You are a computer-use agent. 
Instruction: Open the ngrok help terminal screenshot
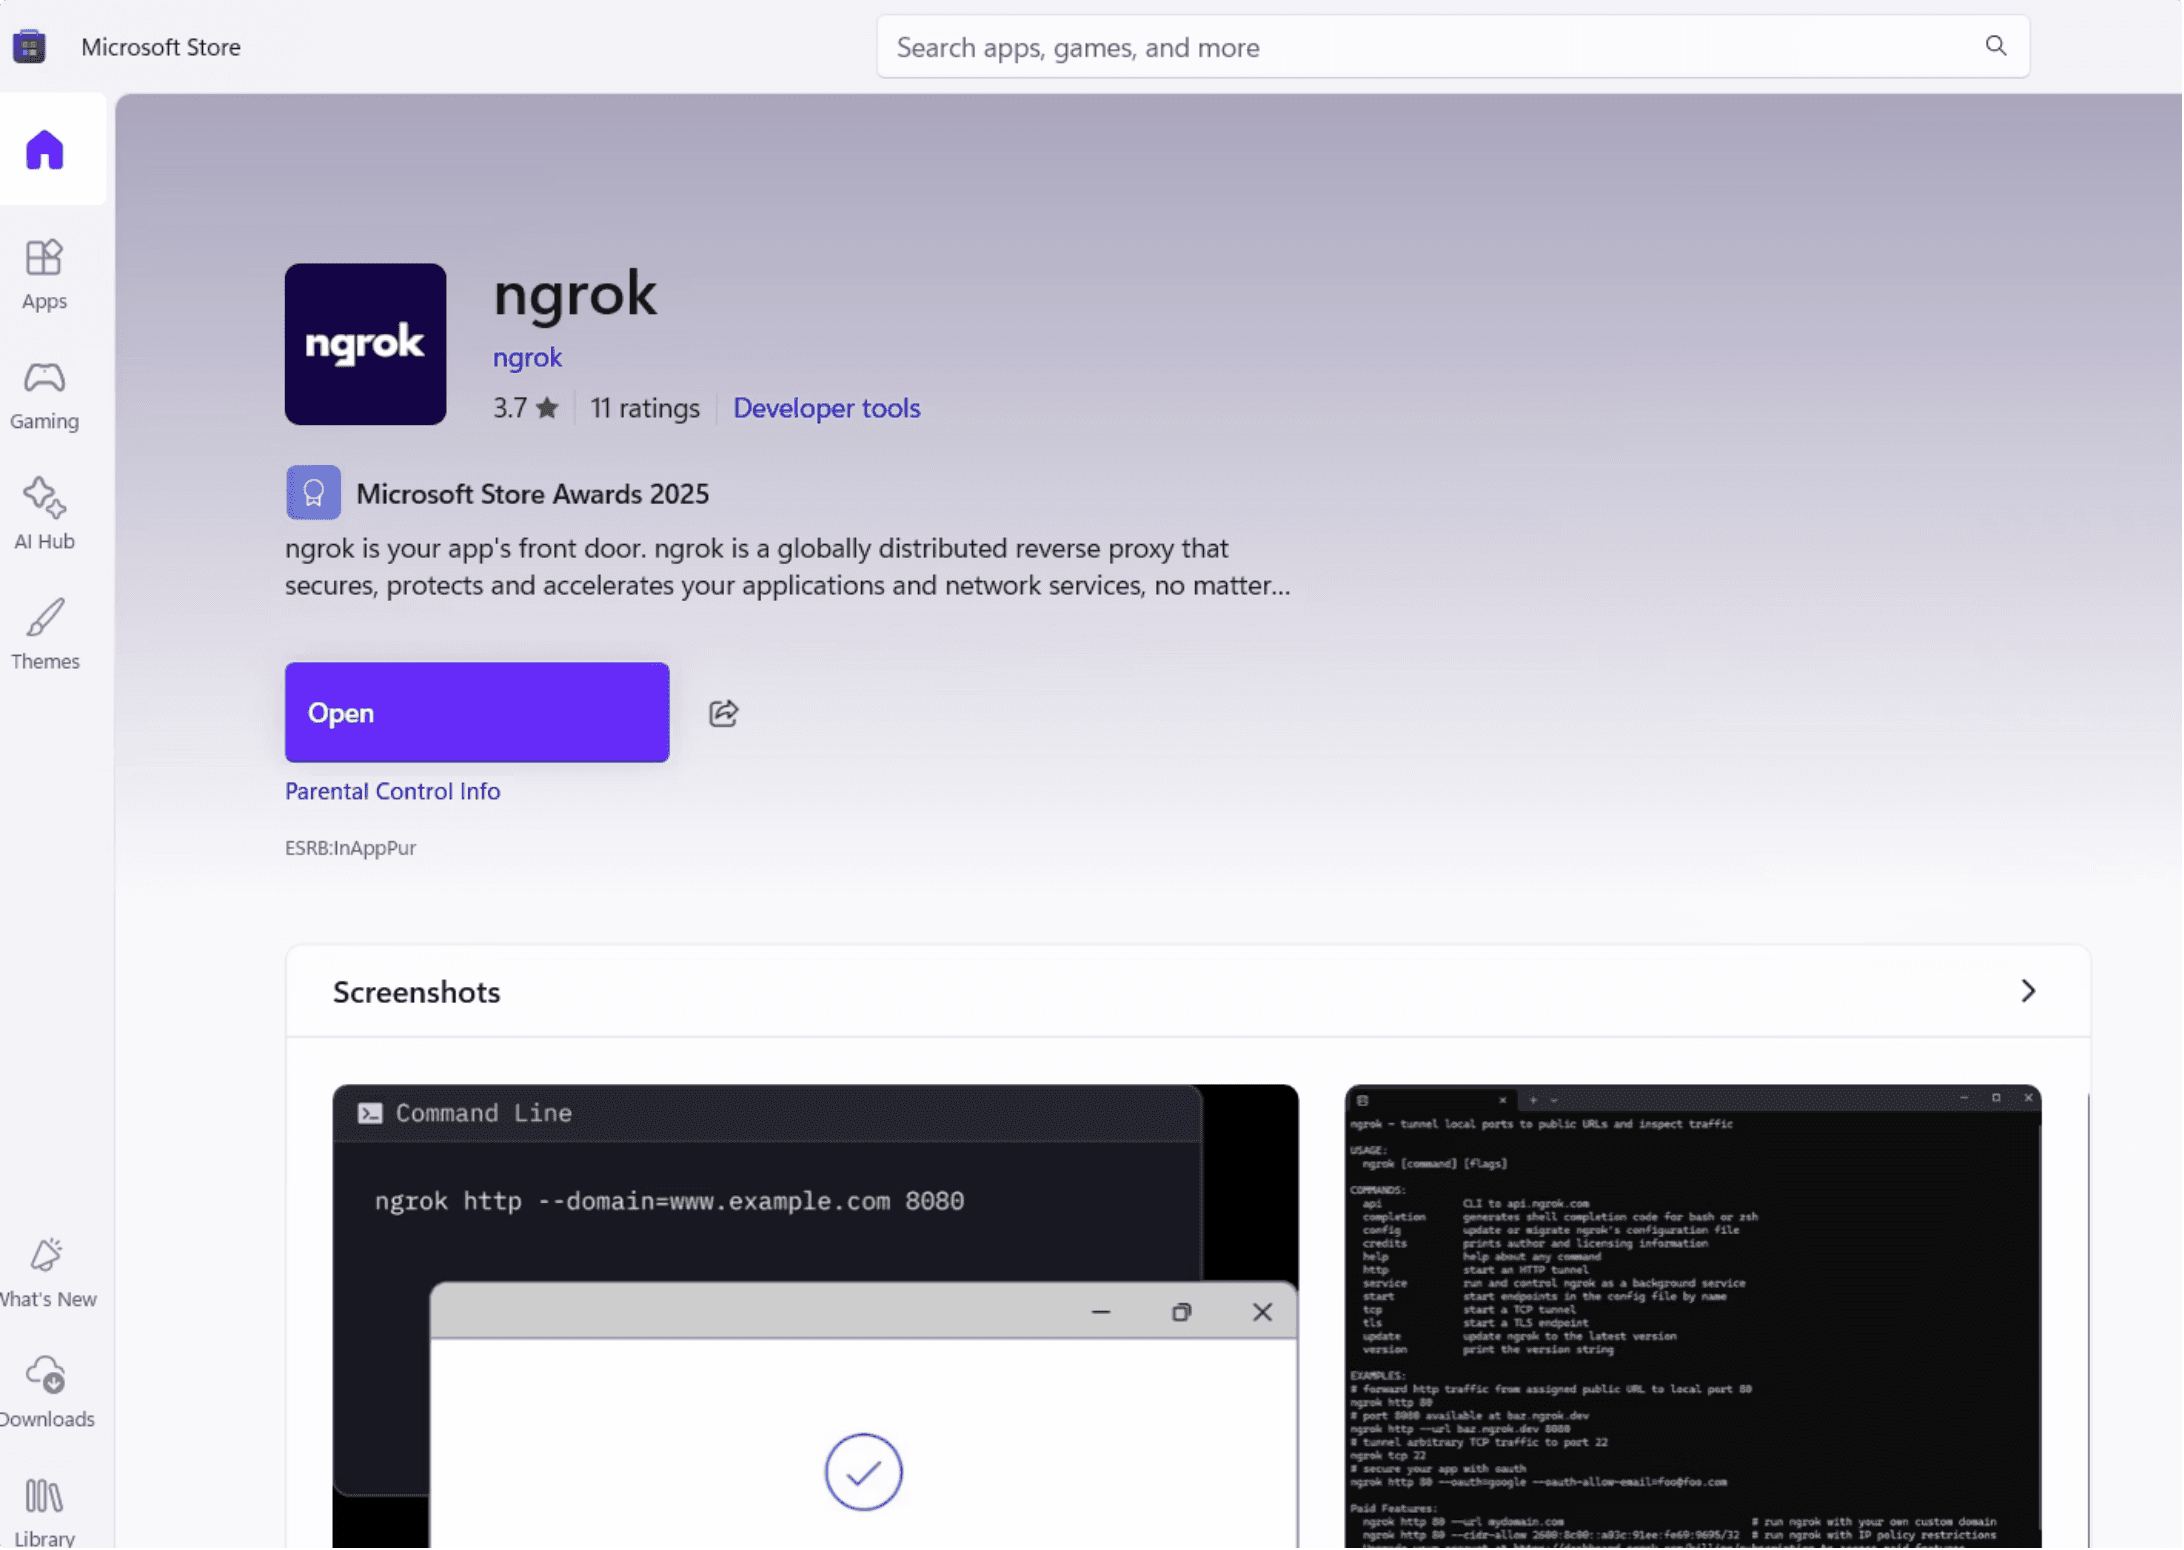tap(1694, 1317)
